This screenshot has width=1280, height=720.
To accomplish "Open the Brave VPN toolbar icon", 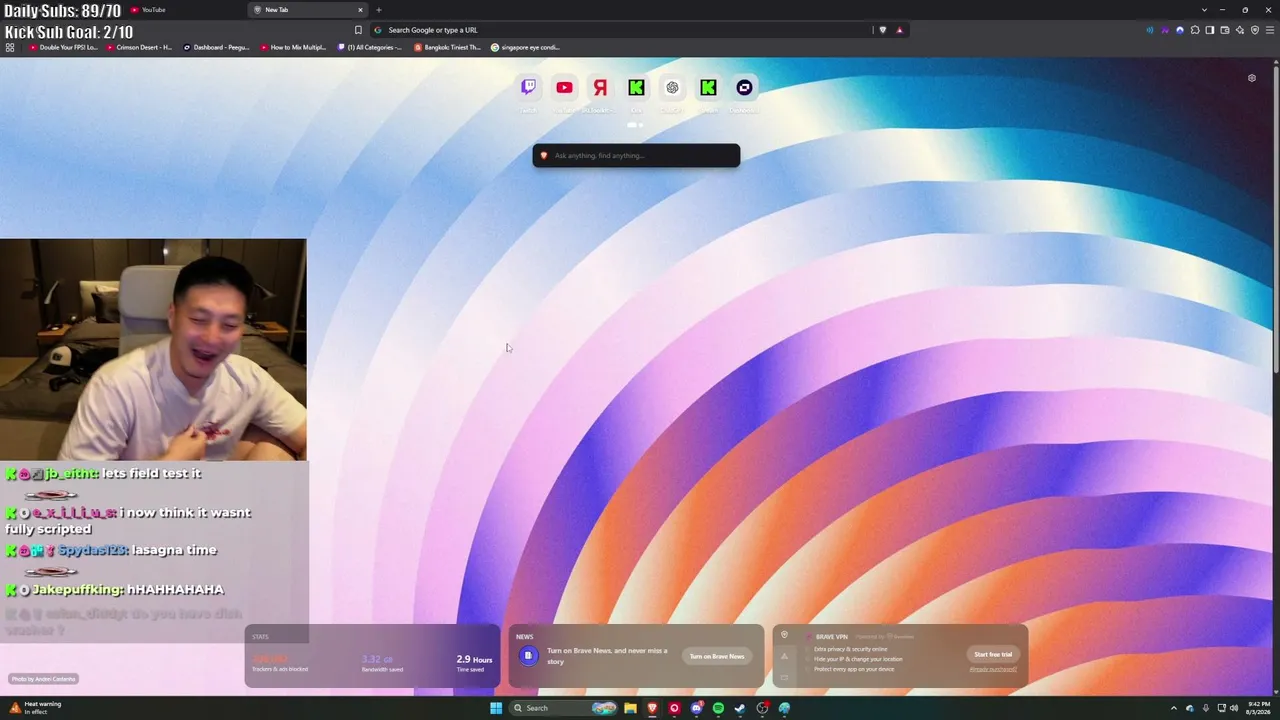I will pyautogui.click(x=1255, y=30).
